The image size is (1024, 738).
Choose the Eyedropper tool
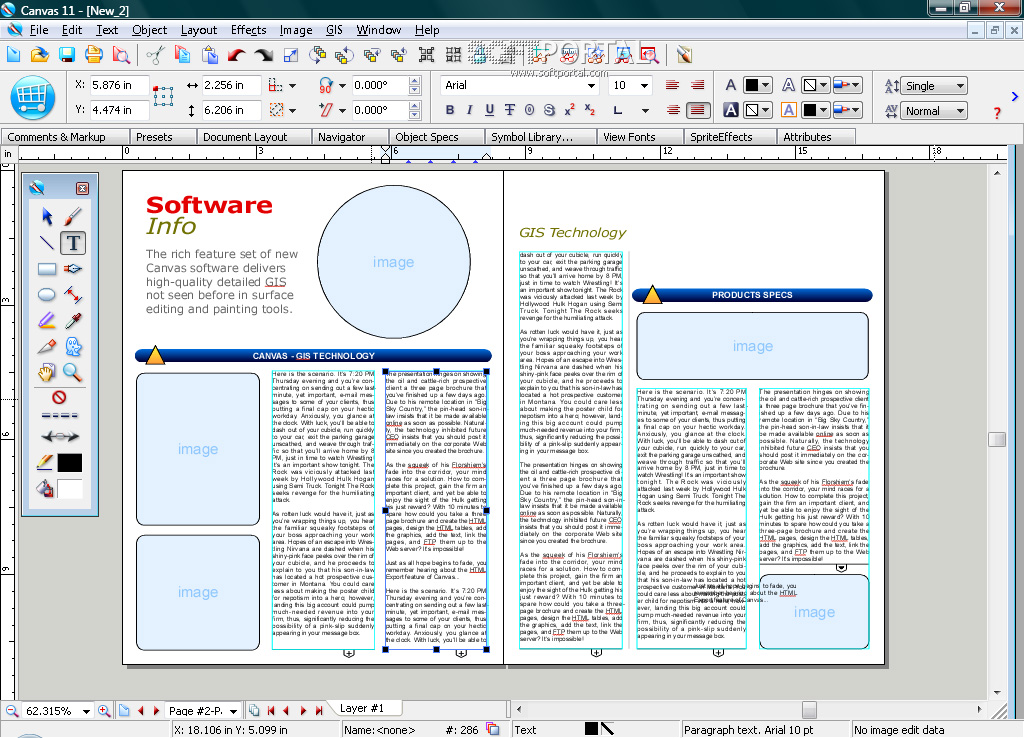point(73,321)
